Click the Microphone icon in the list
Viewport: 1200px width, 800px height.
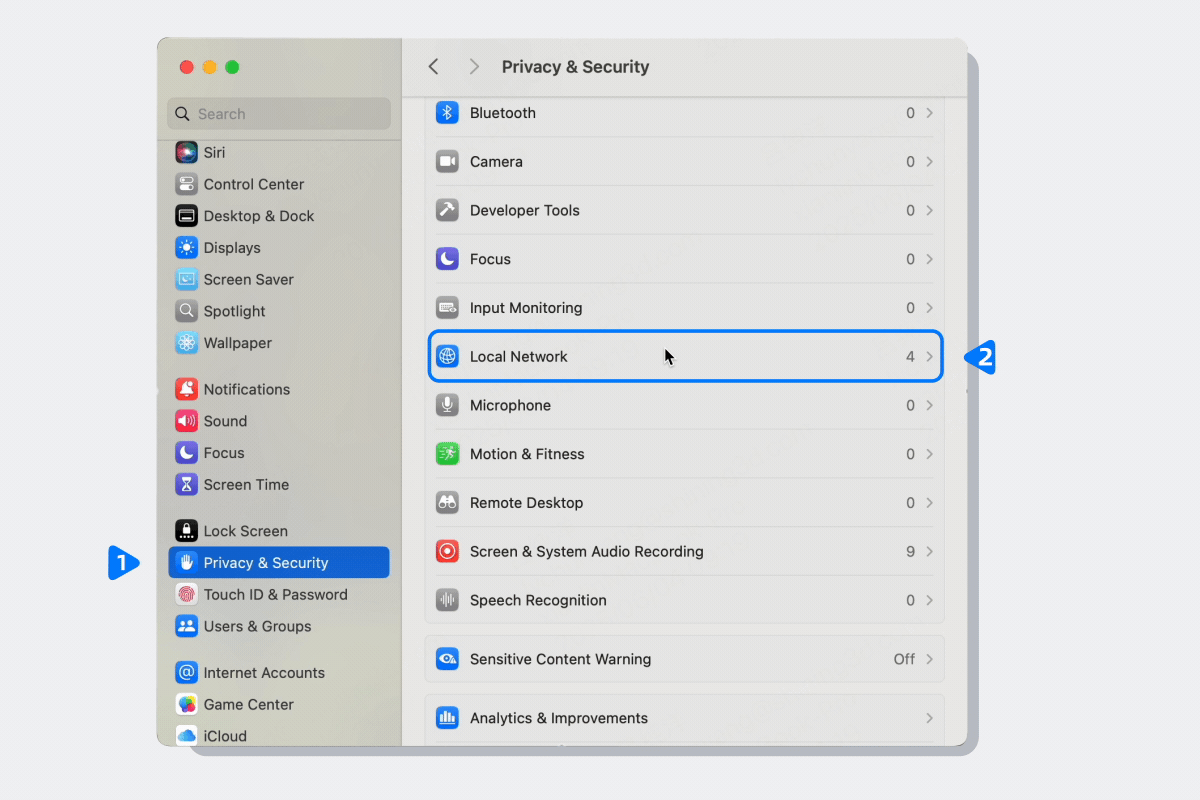[x=447, y=405]
